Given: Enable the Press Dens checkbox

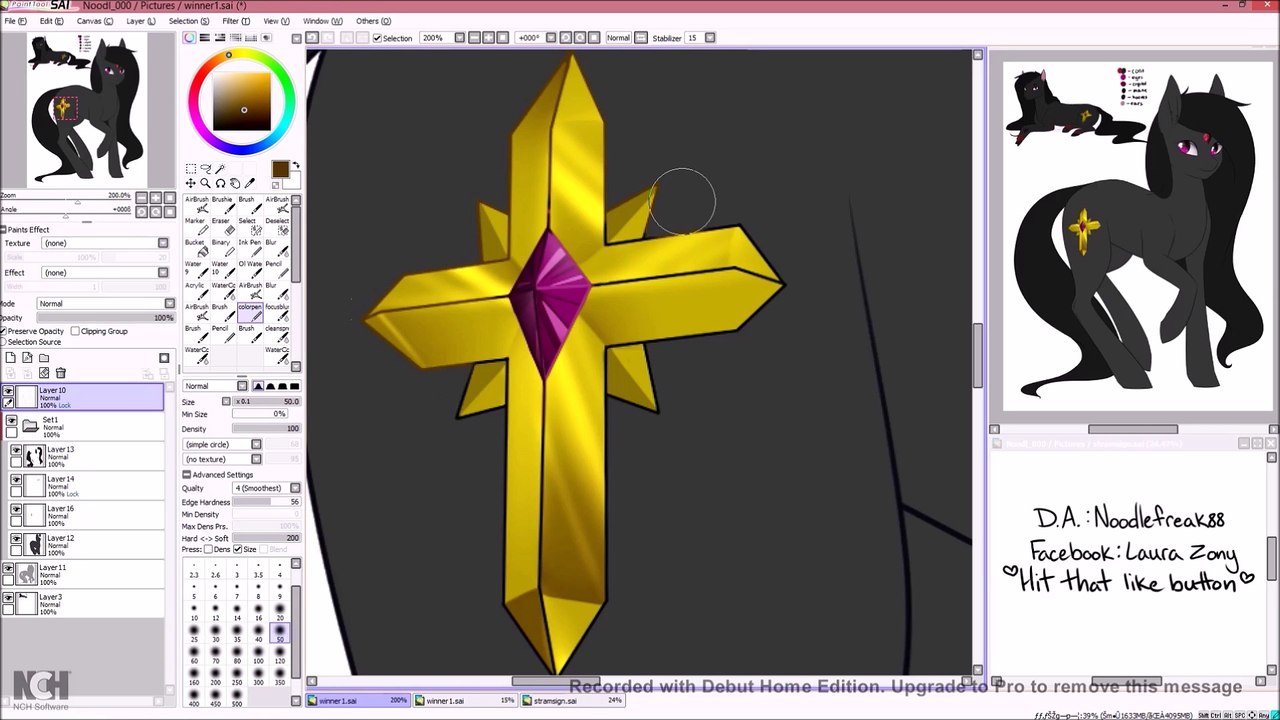Looking at the screenshot, I should tap(208, 549).
